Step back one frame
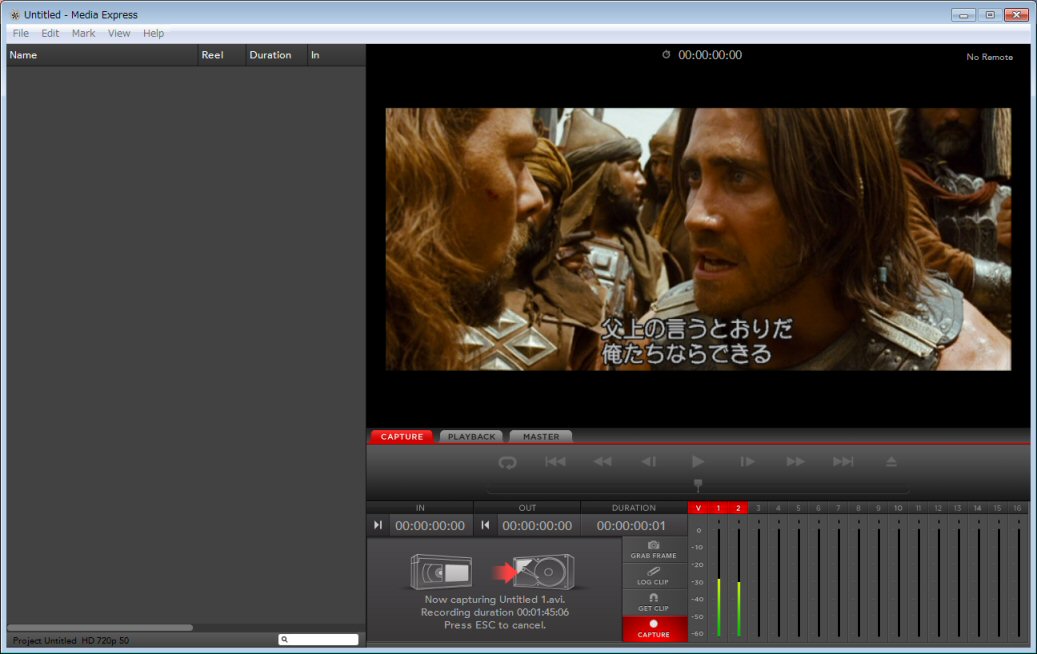This screenshot has height=654, width=1037. [649, 462]
